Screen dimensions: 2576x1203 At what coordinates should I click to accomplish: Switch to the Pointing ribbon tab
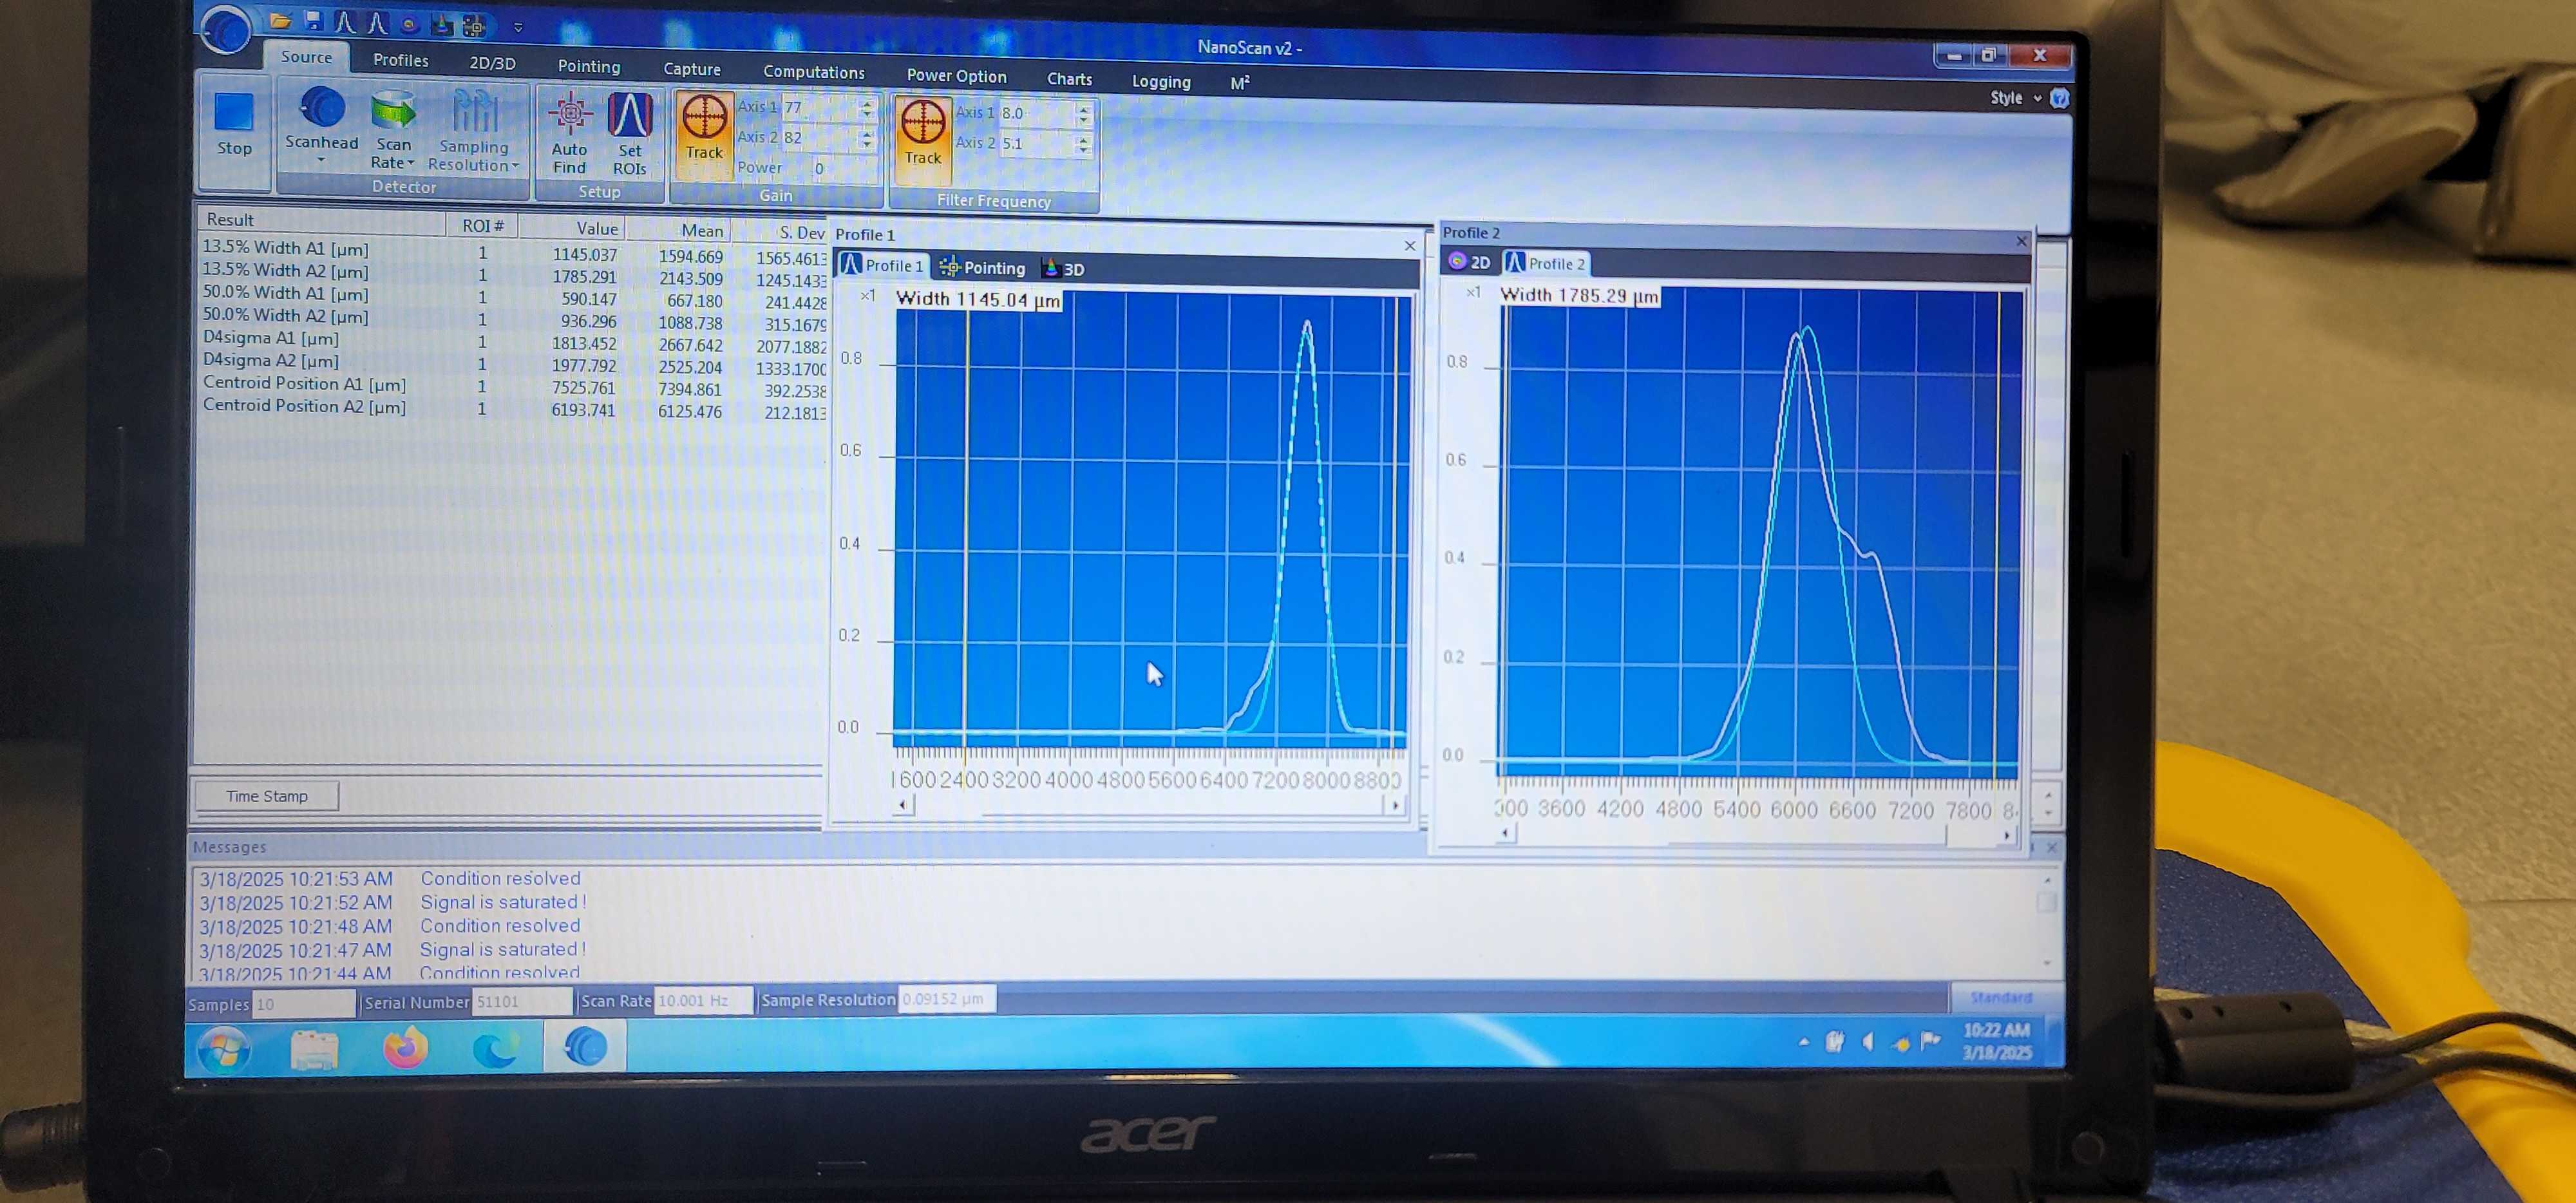589,67
